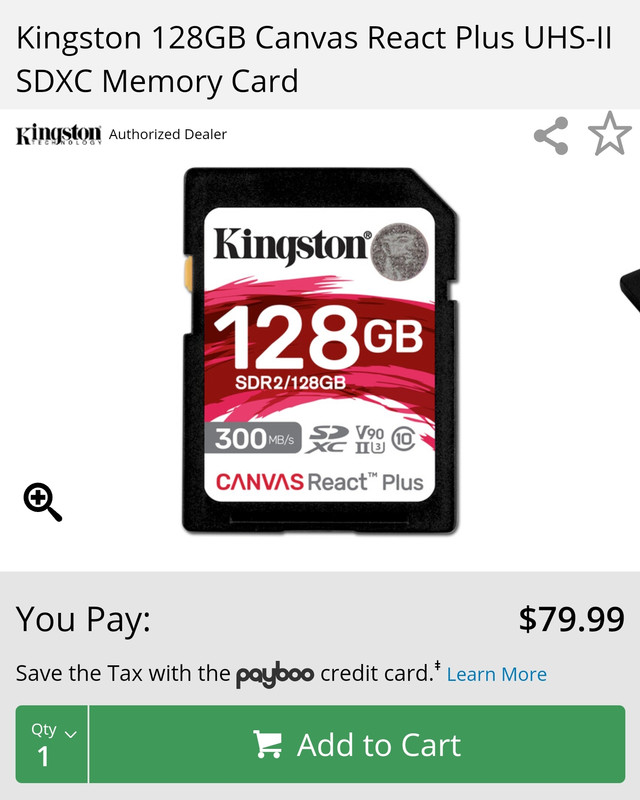Screen dimensions: 640x800
Task: Add product to favorites with star icon
Action: click(609, 134)
